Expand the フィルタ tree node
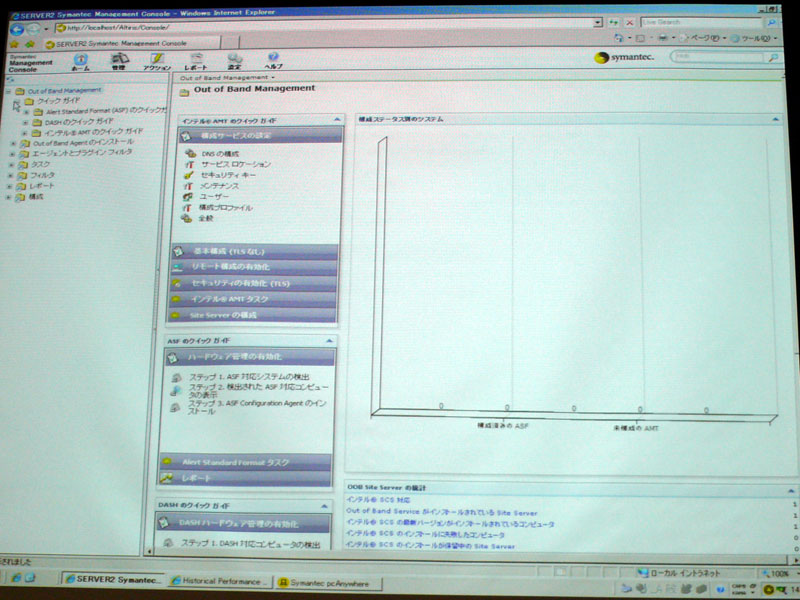 click(x=10, y=176)
